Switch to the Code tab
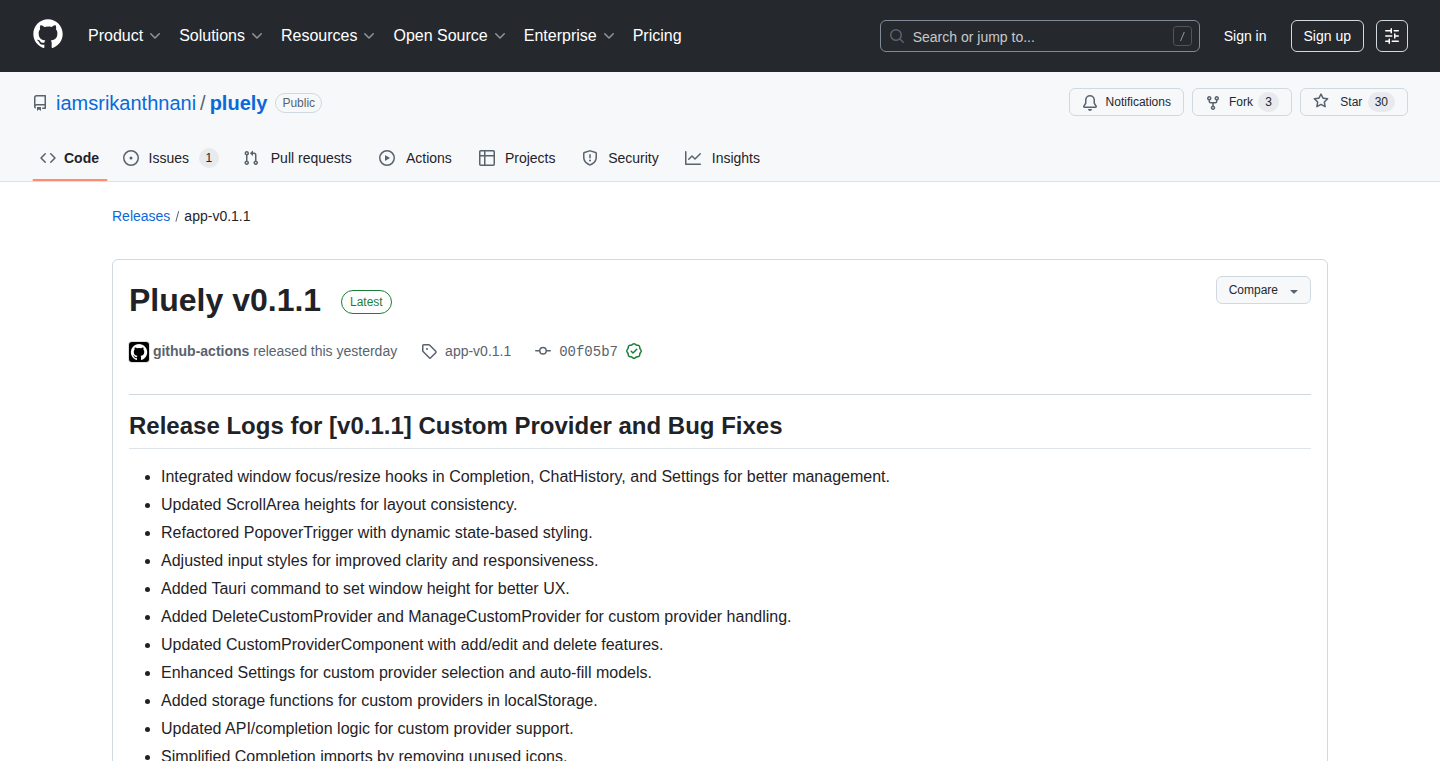 tap(70, 158)
